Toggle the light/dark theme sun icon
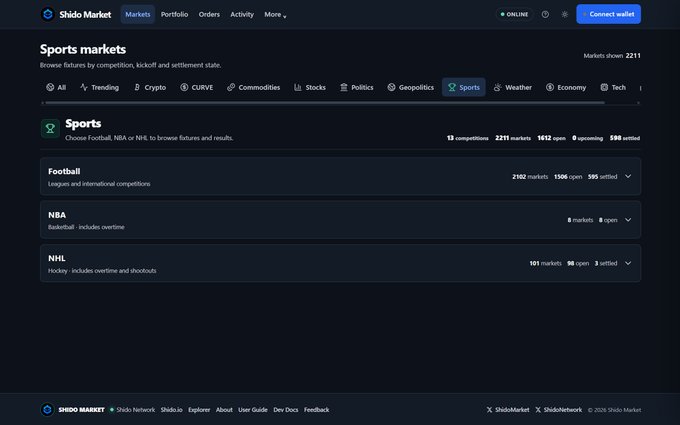The image size is (680, 425). [564, 14]
